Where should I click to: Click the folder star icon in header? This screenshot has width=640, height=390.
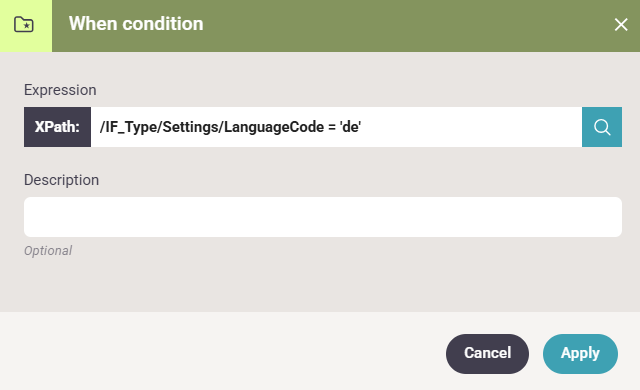pos(24,24)
